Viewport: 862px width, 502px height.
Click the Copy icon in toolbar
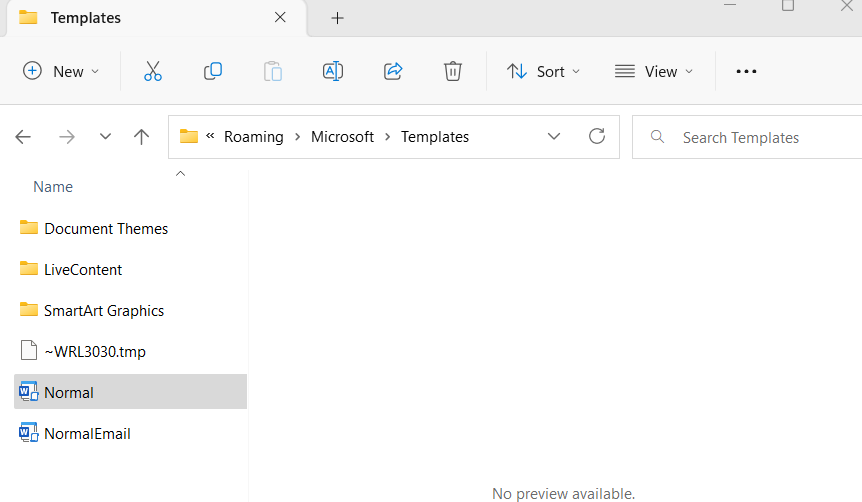(x=213, y=71)
